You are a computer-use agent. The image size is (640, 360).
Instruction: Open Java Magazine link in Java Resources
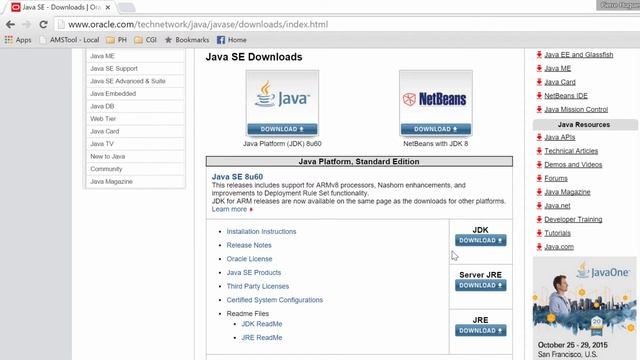pos(567,192)
